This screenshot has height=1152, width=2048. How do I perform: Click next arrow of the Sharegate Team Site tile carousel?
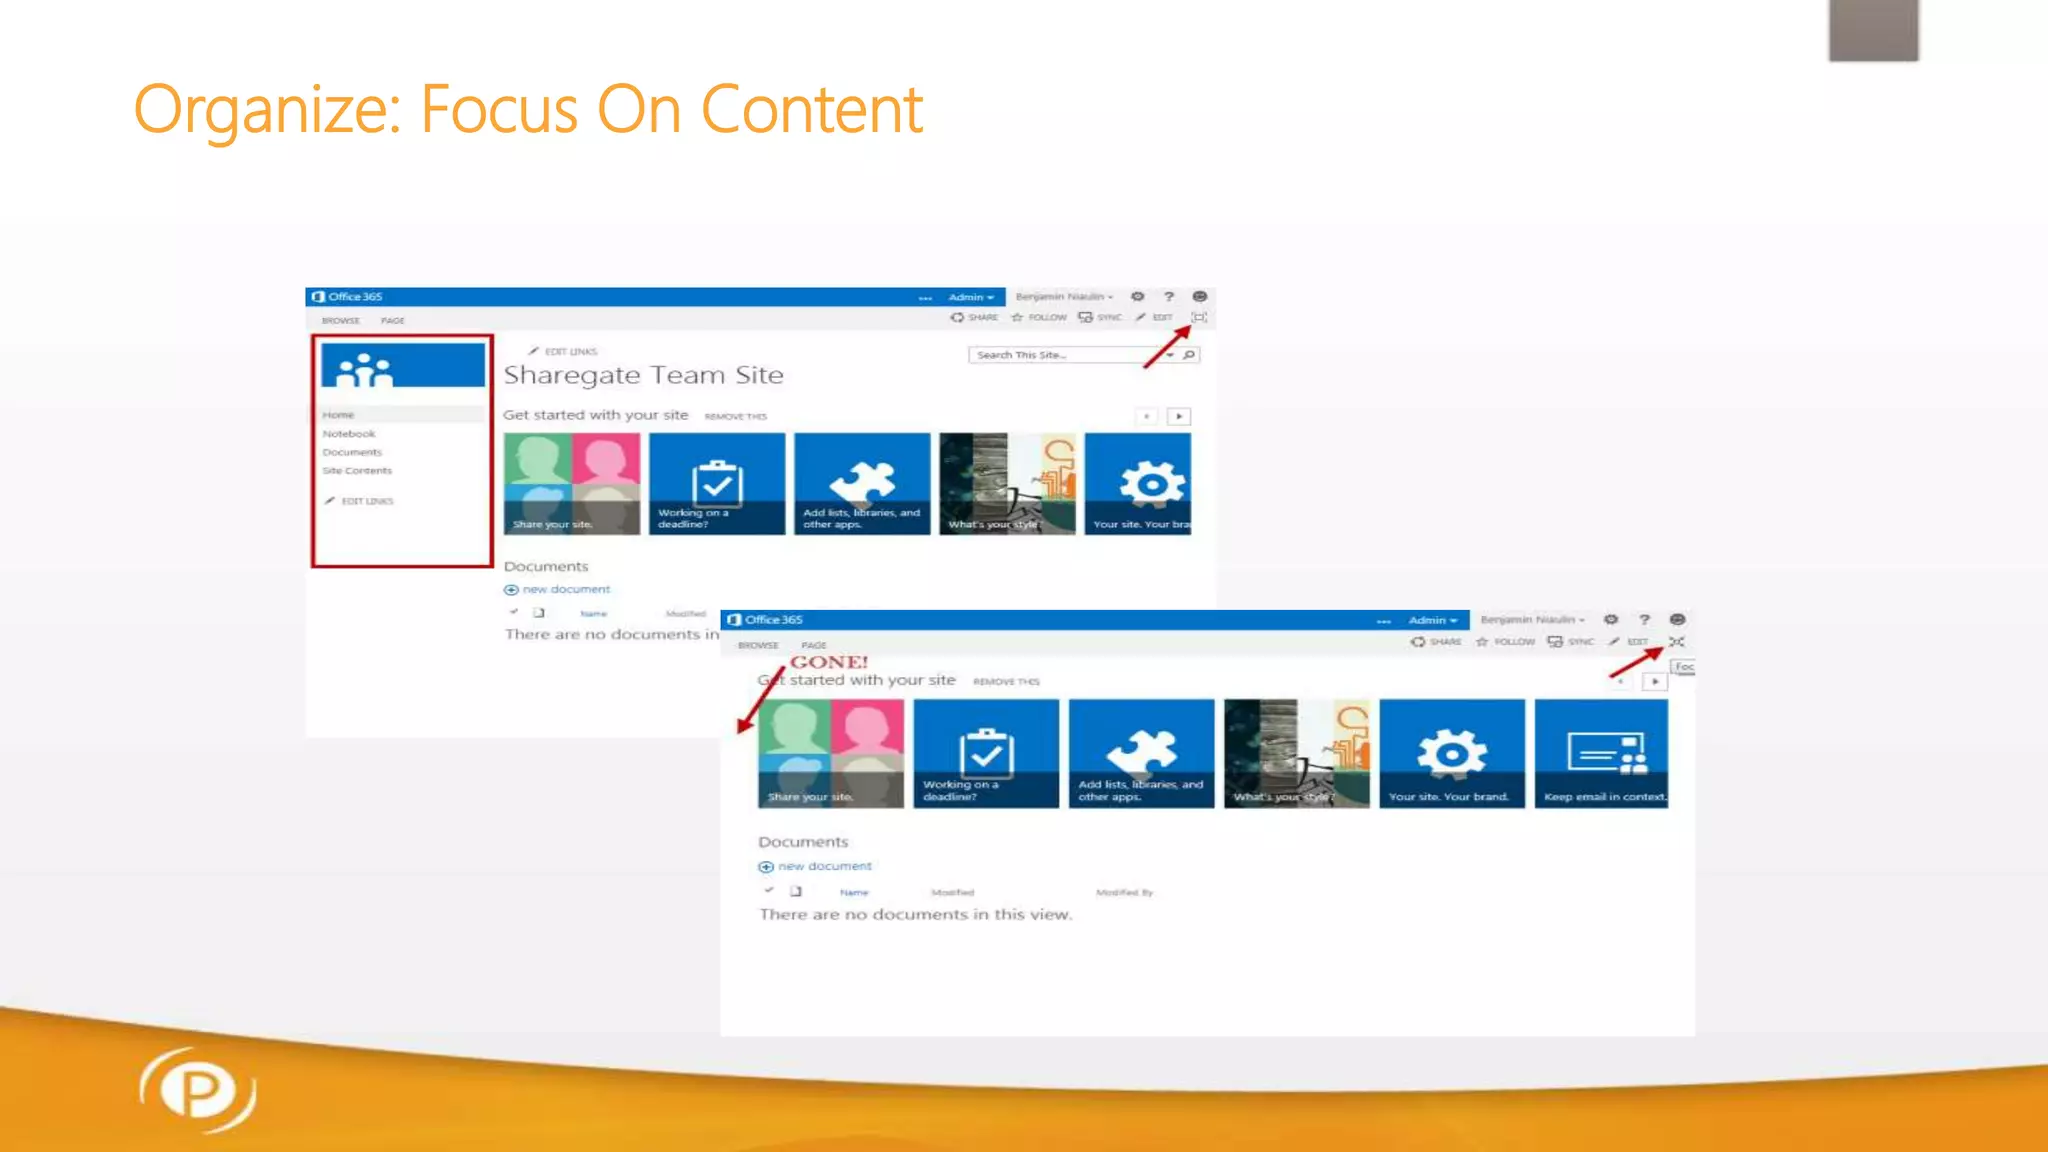[1179, 416]
